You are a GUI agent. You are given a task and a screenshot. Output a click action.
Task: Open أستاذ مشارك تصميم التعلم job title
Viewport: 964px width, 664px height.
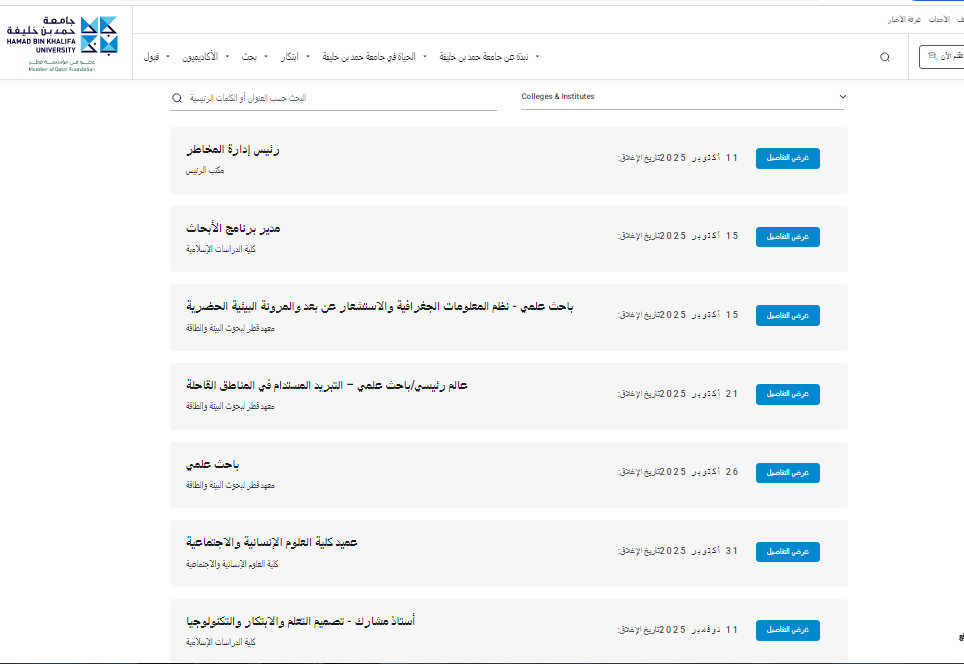pyautogui.click(x=300, y=621)
